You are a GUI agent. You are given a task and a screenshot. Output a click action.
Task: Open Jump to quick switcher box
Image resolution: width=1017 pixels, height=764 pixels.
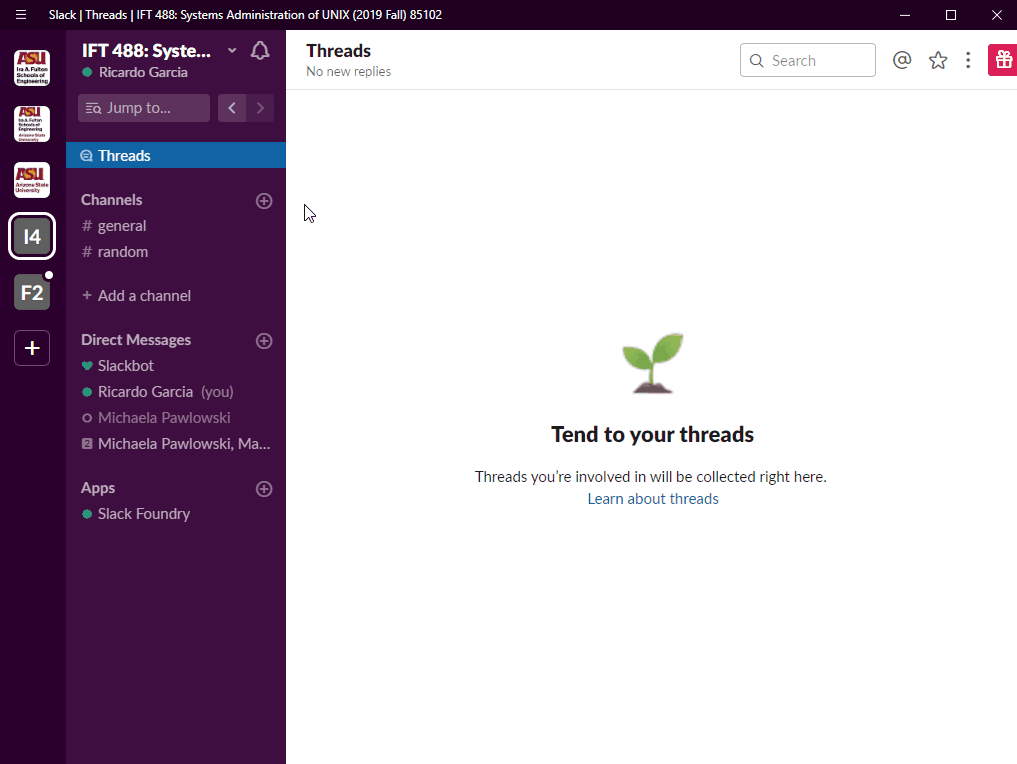(144, 108)
